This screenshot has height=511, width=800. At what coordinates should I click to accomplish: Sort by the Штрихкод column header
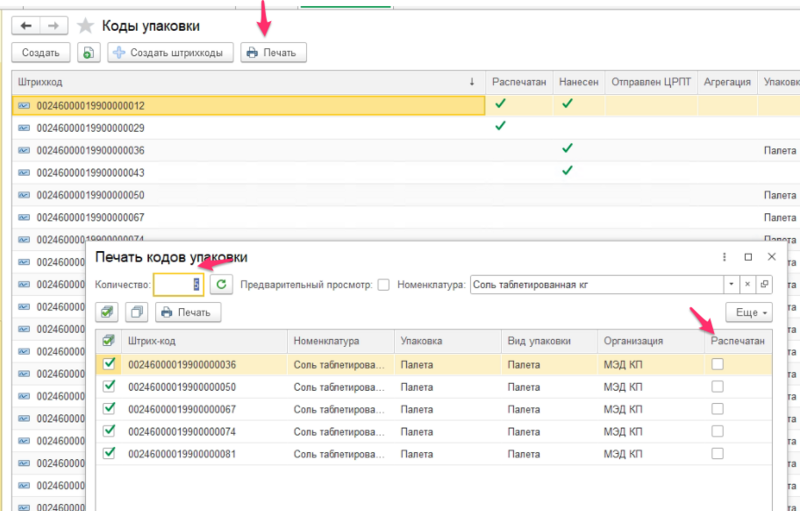pyautogui.click(x=248, y=82)
